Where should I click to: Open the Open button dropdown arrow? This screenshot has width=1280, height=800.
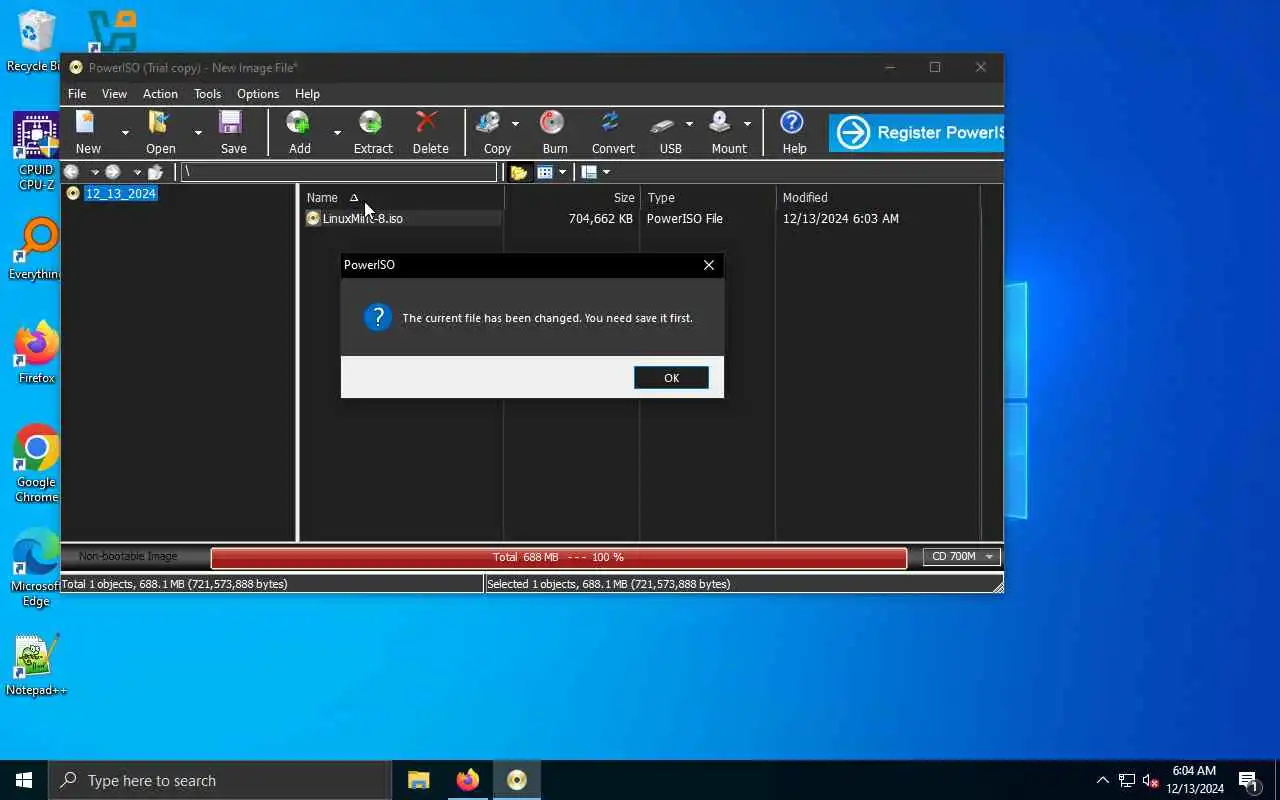[198, 132]
